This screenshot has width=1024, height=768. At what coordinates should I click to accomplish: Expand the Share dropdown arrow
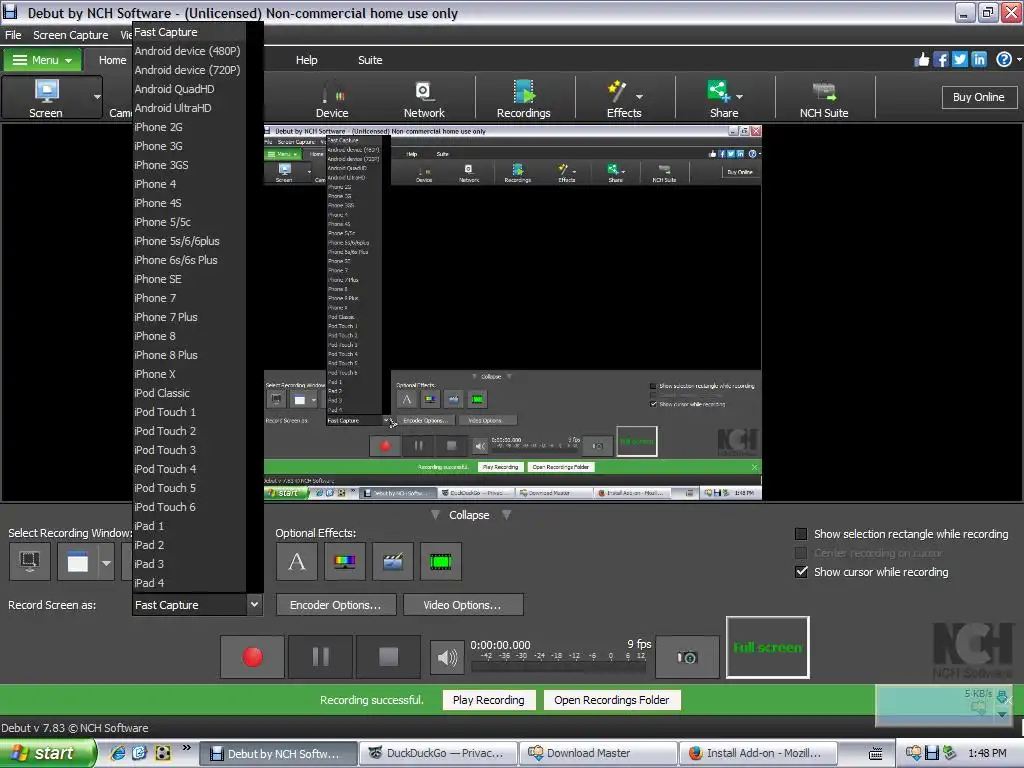739,97
